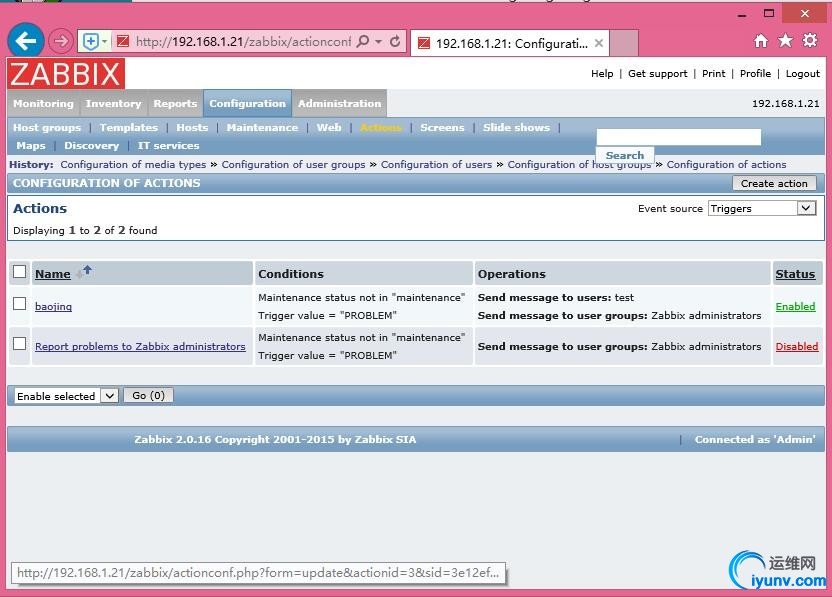Image resolution: width=832 pixels, height=597 pixels.
Task: Open Report problems to Zabbix administrators link
Action: 140,347
